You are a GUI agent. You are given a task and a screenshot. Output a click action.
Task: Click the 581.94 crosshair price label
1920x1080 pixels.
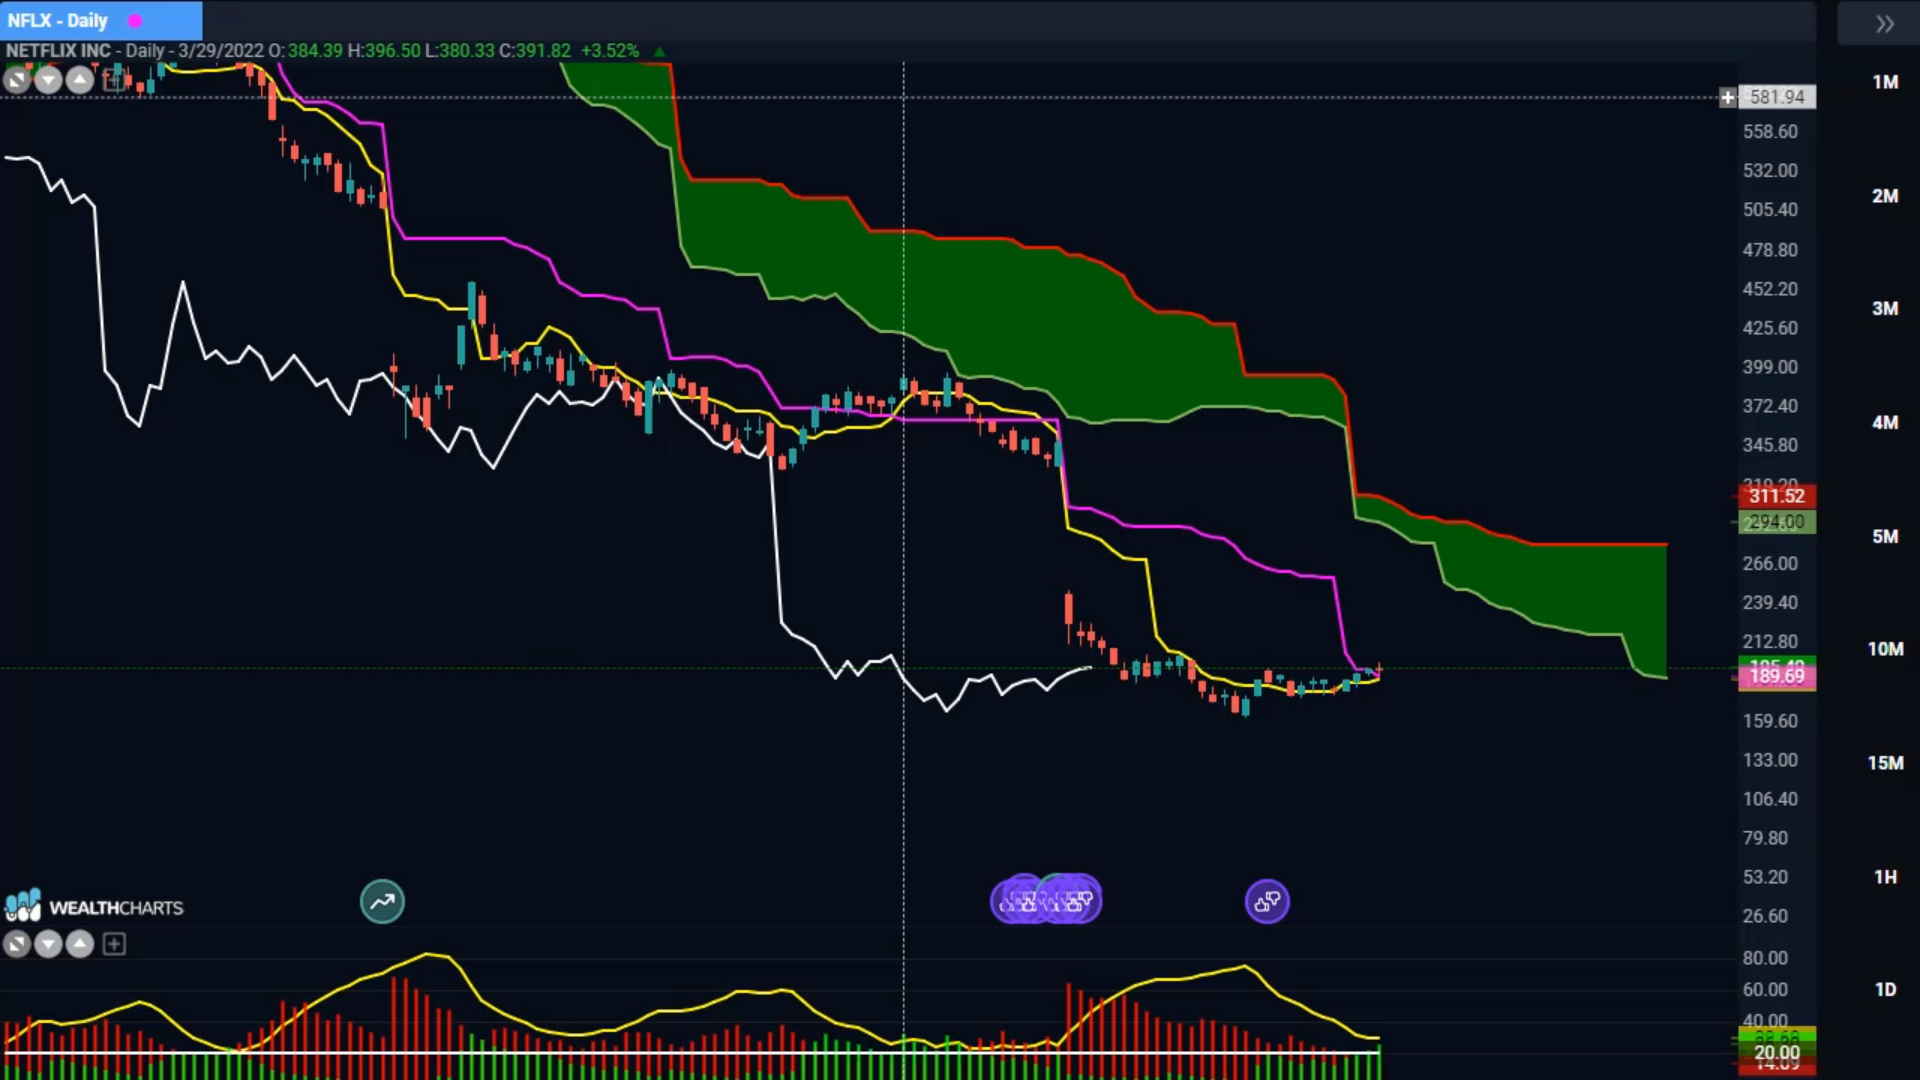pyautogui.click(x=1777, y=97)
